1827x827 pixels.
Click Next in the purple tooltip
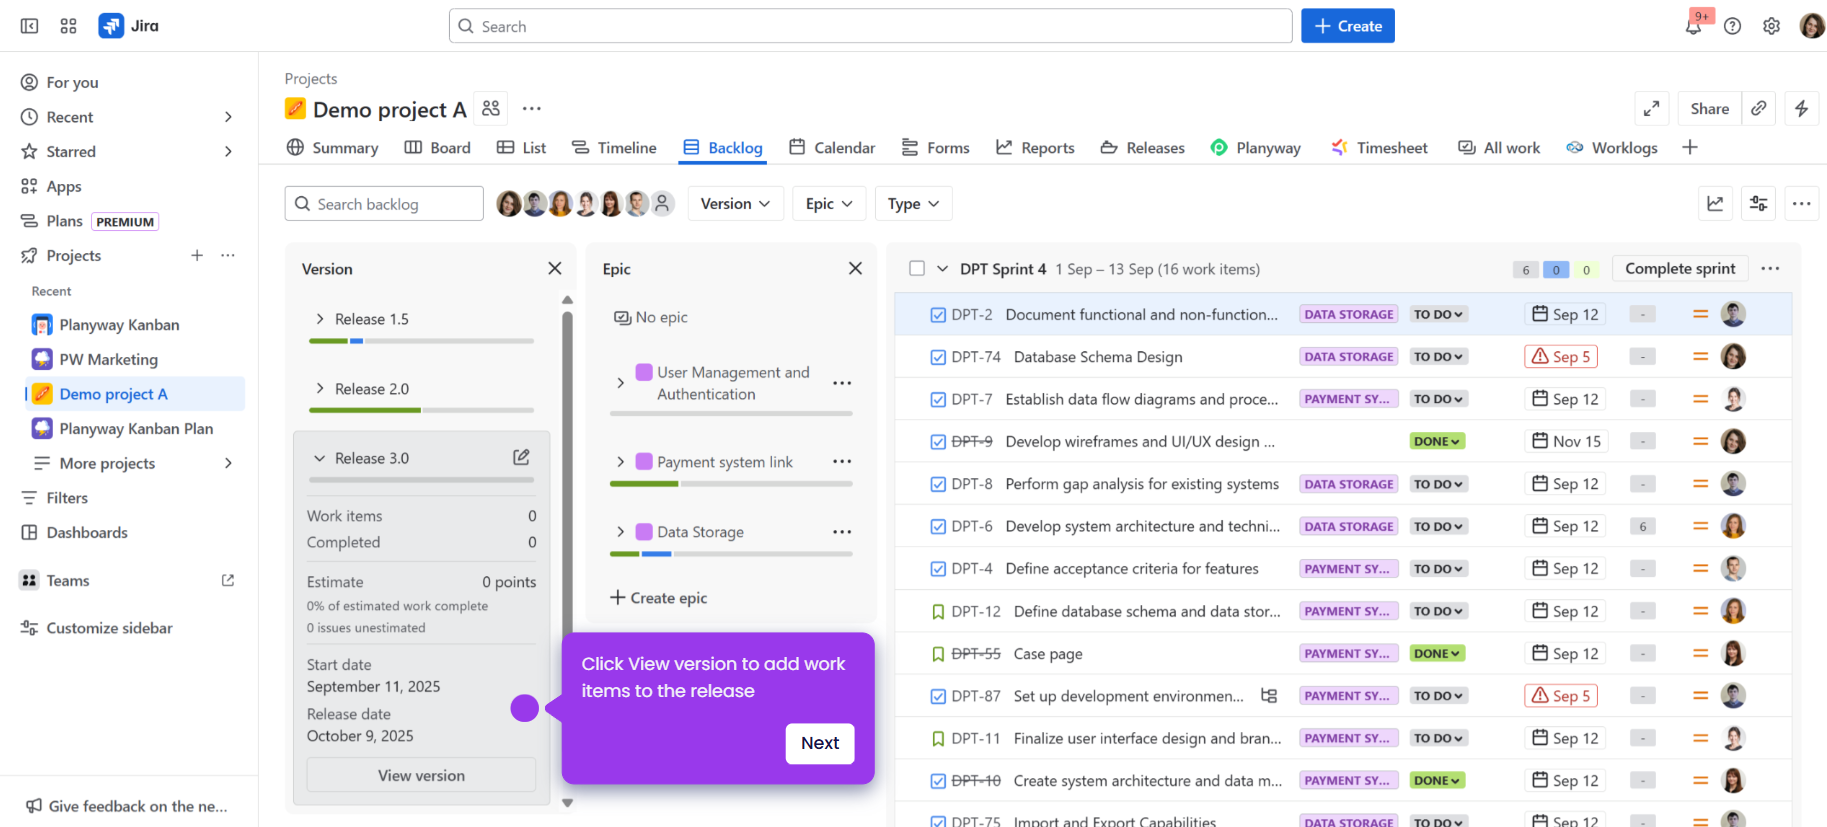(820, 743)
